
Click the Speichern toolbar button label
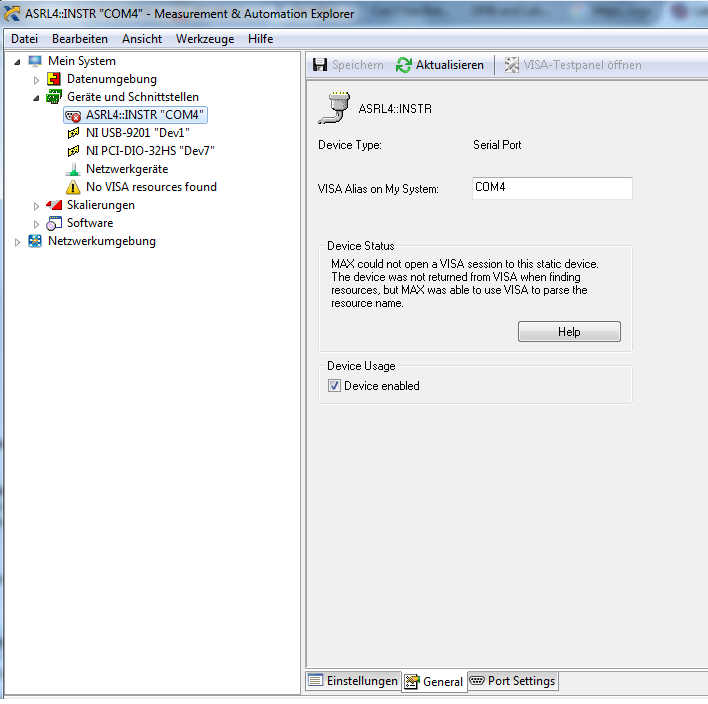tap(358, 65)
